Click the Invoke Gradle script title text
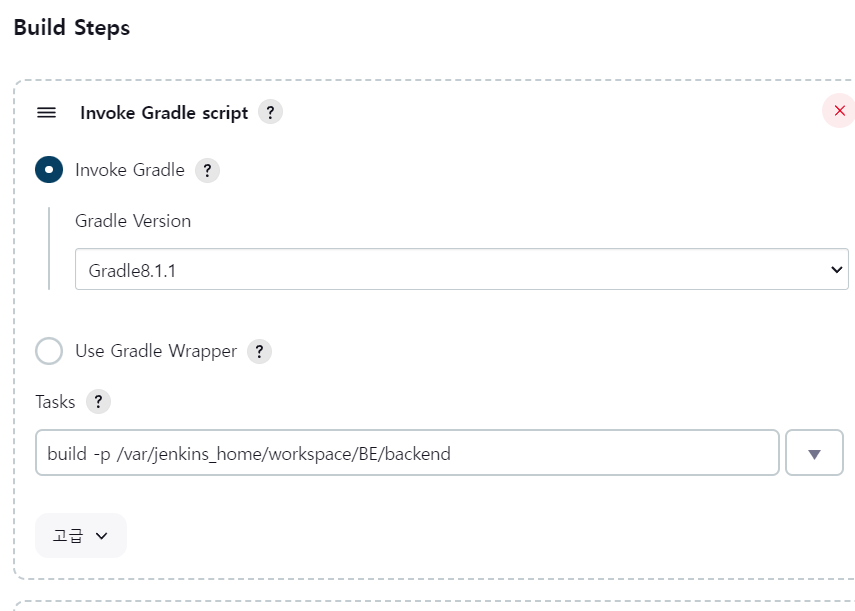The image size is (855, 611). click(x=164, y=113)
